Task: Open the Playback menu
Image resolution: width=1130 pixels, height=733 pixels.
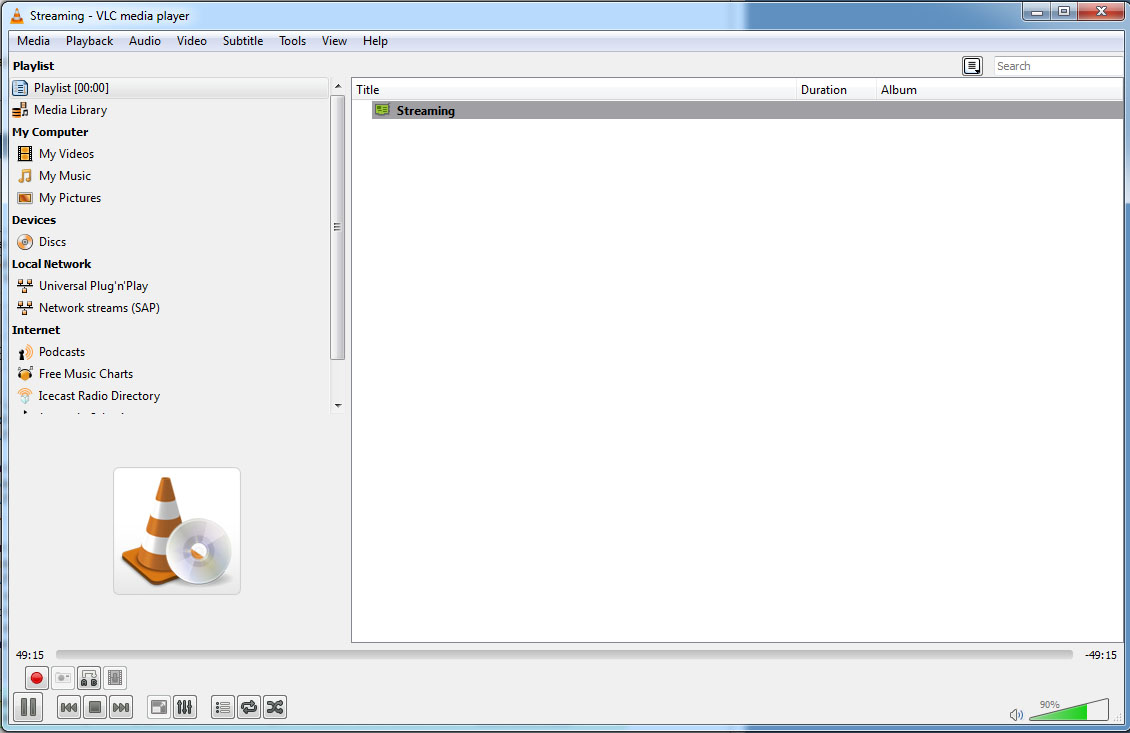Action: click(x=89, y=41)
